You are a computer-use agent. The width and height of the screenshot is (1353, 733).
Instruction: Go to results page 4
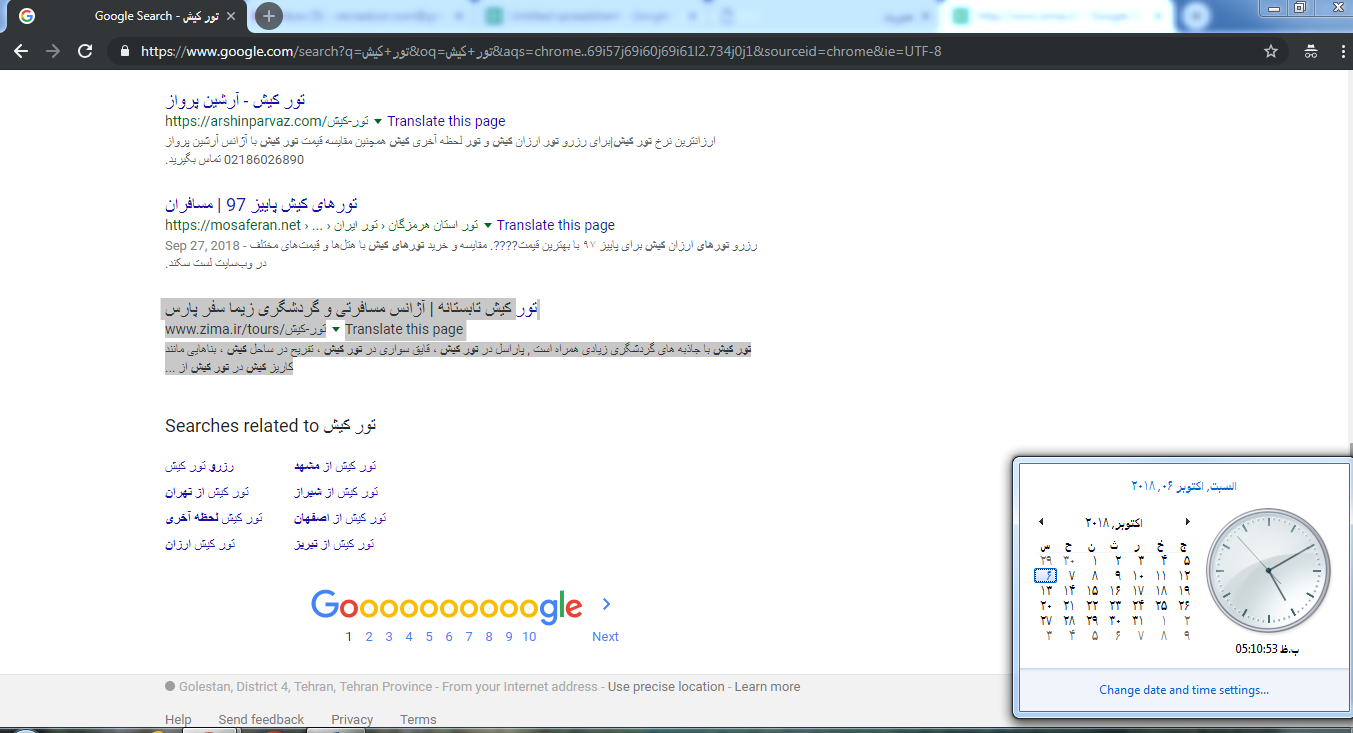point(409,636)
